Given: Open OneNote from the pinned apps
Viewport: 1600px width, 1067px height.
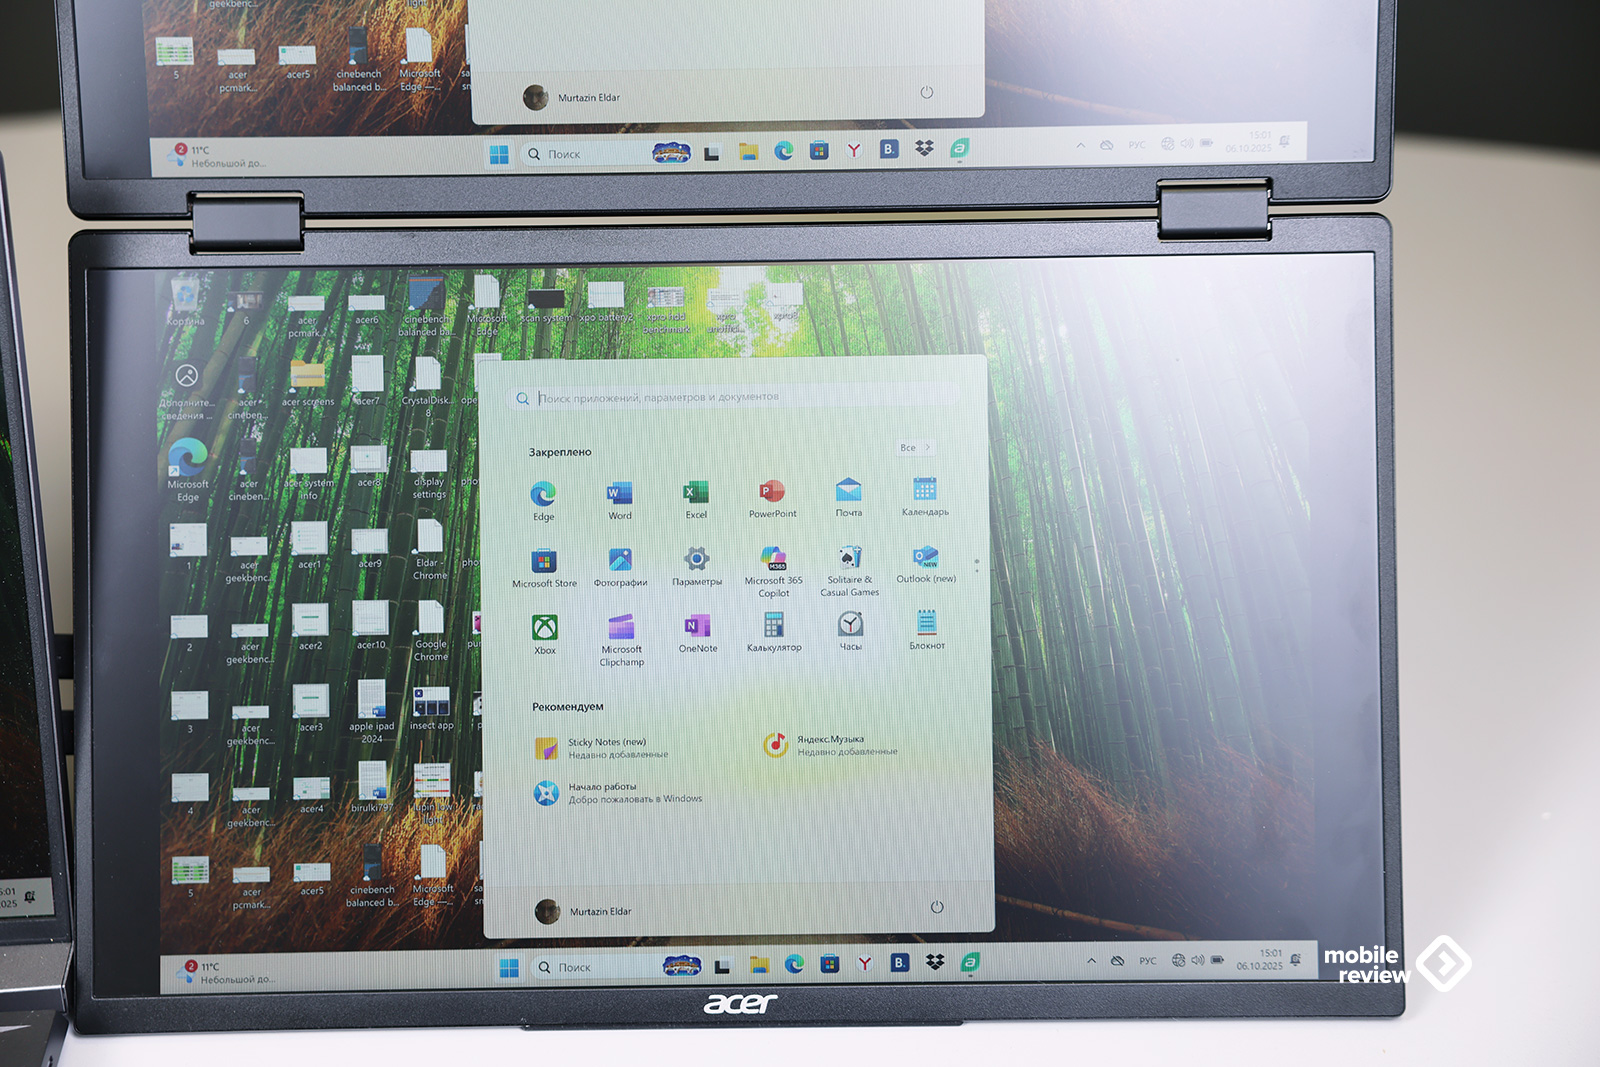Looking at the screenshot, I should 697,632.
